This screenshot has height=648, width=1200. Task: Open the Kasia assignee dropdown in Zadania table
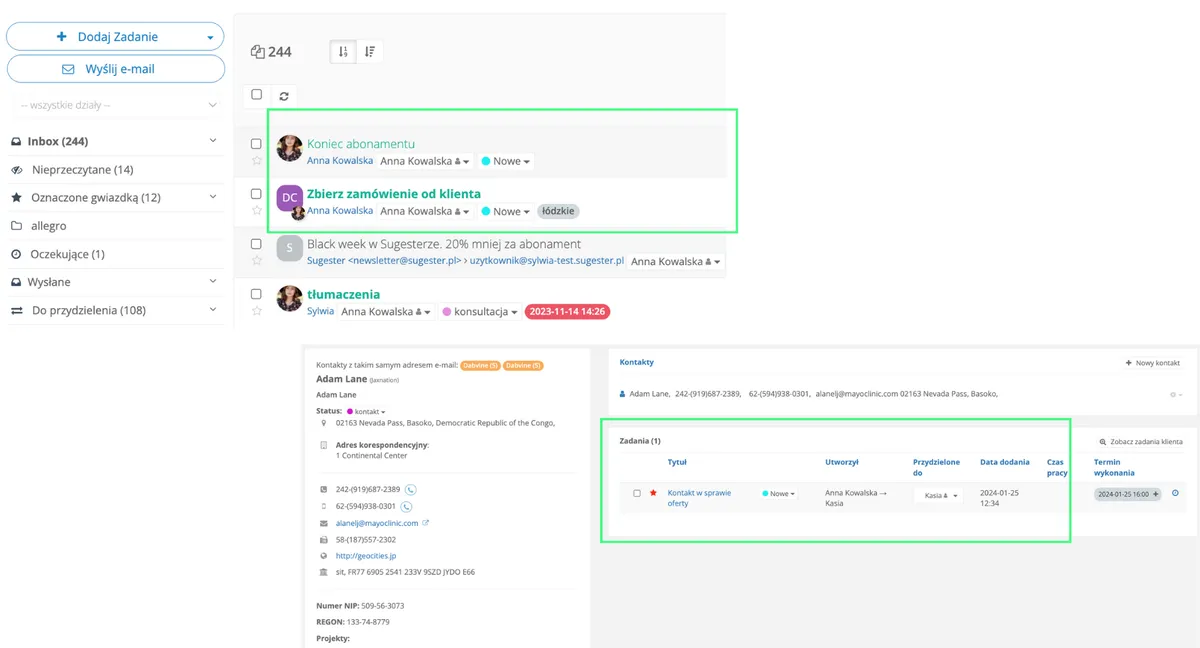click(x=941, y=495)
